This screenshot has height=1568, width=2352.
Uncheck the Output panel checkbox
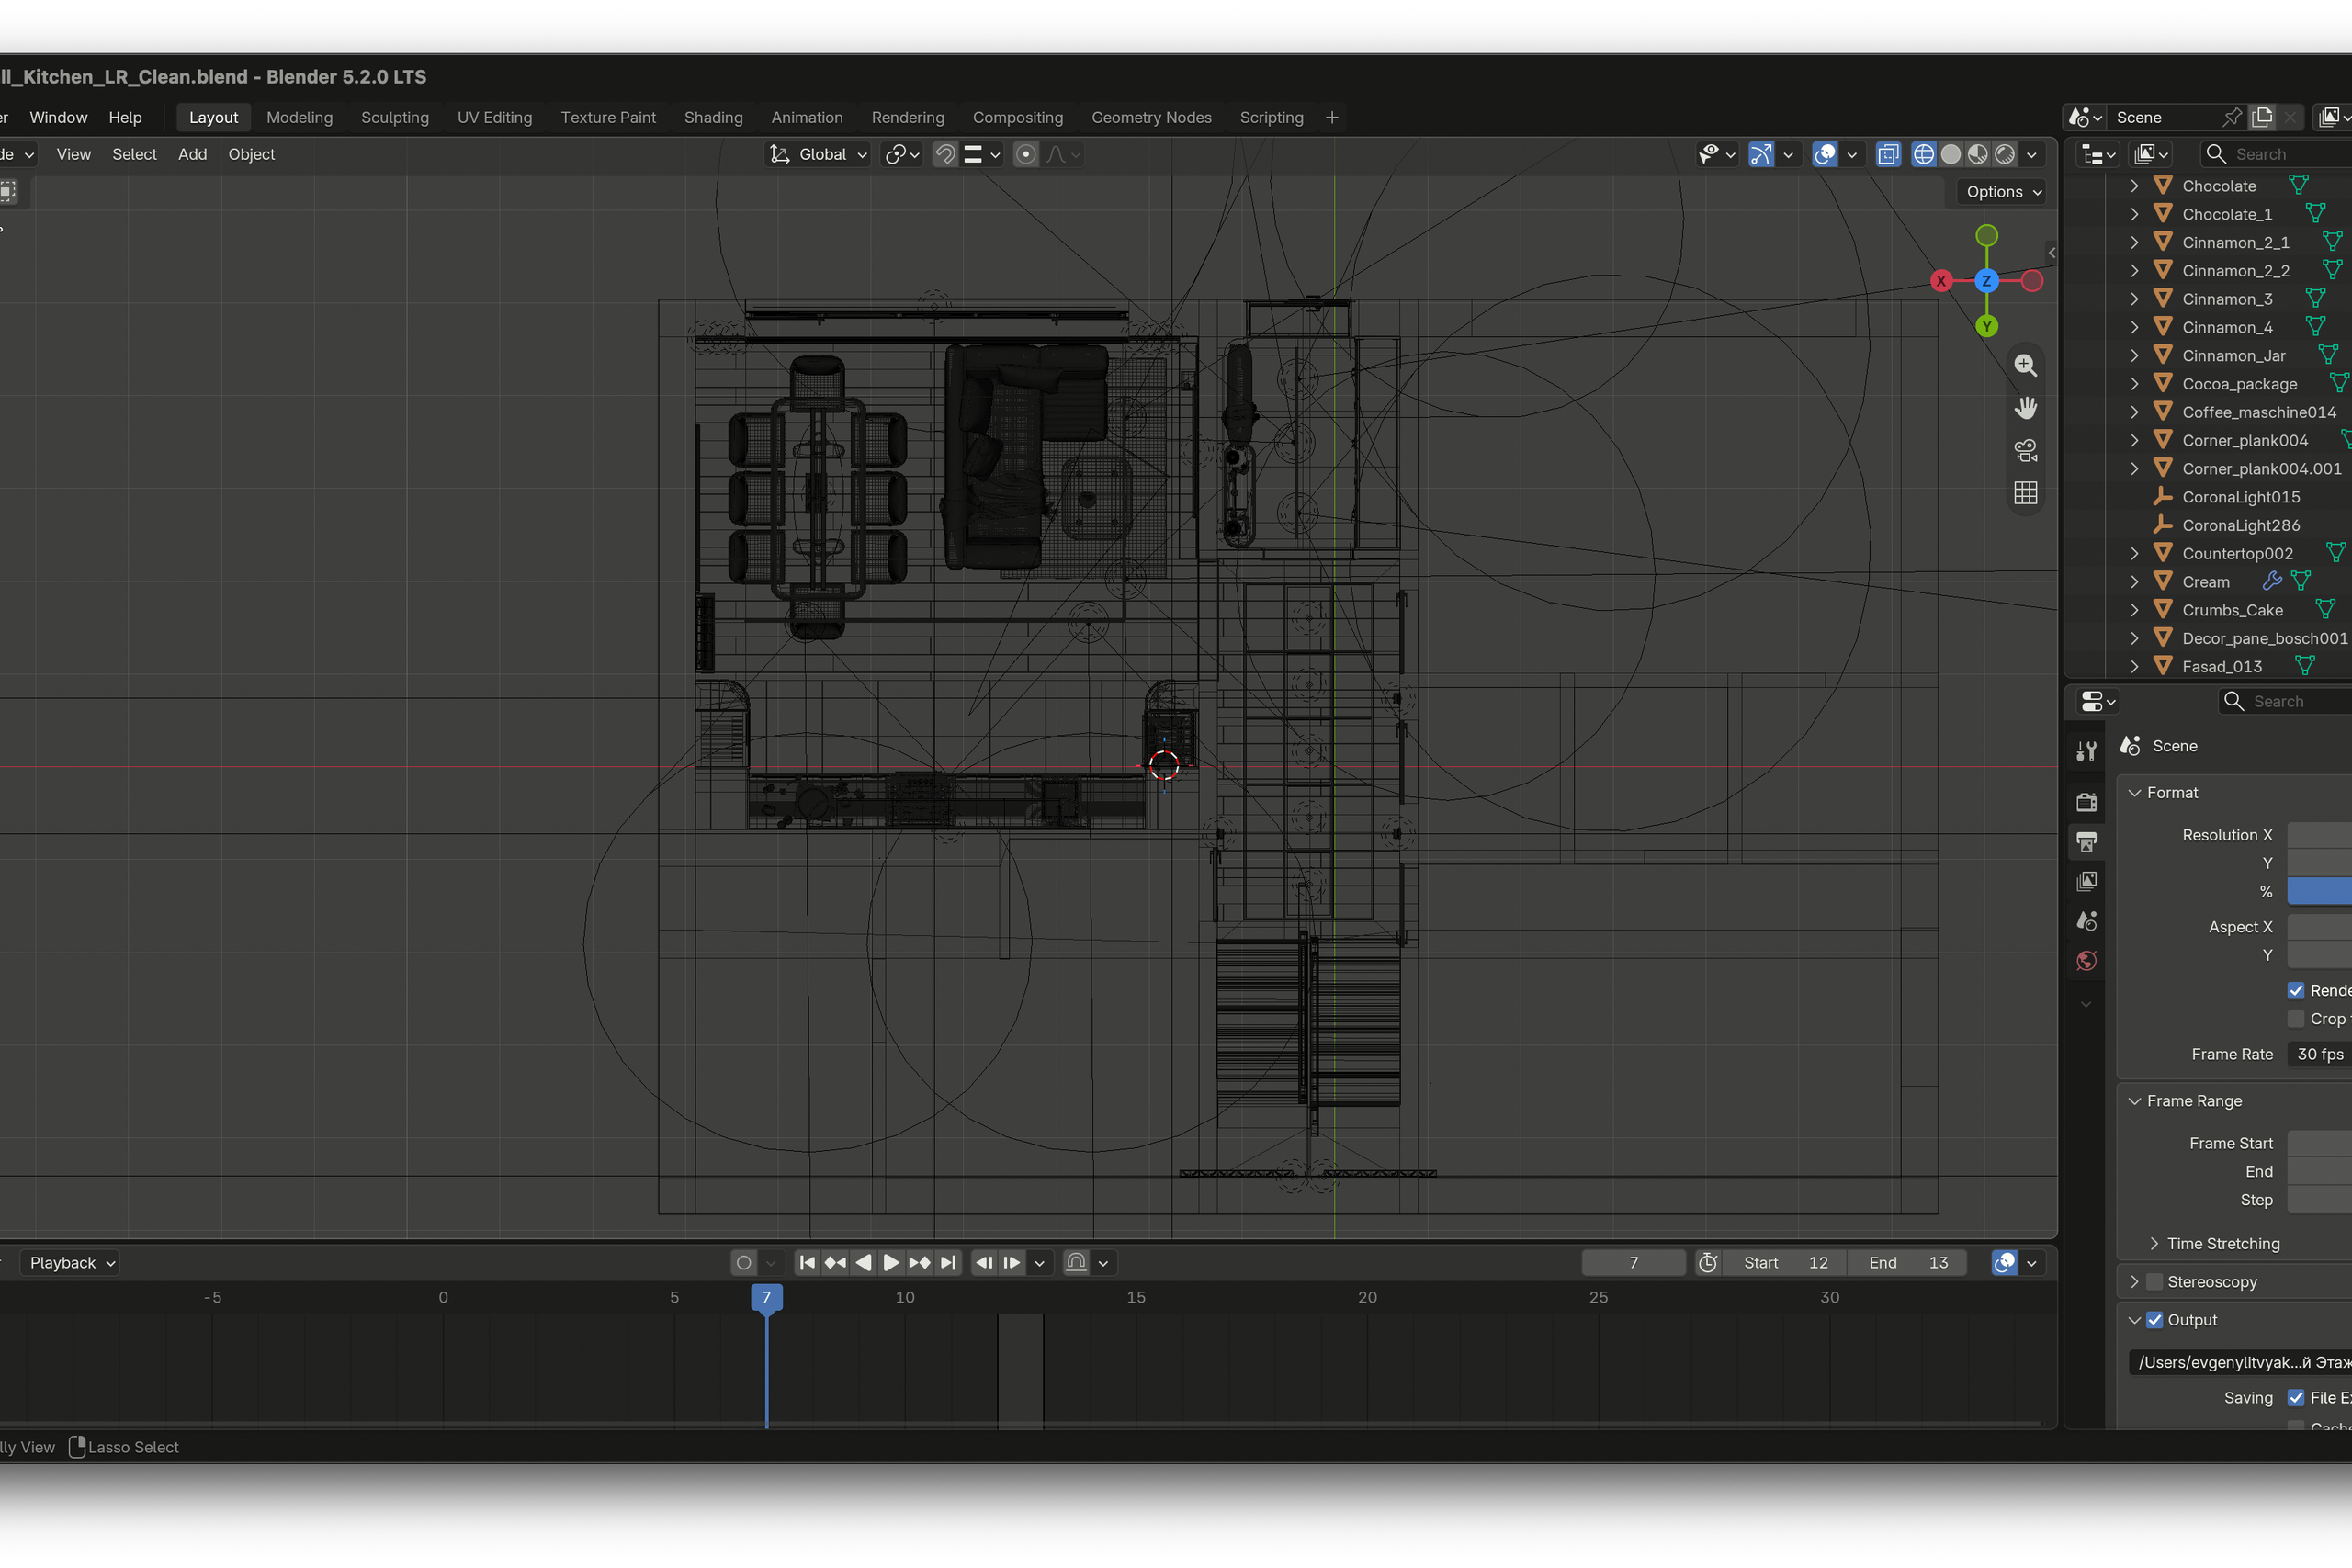pos(2155,1320)
